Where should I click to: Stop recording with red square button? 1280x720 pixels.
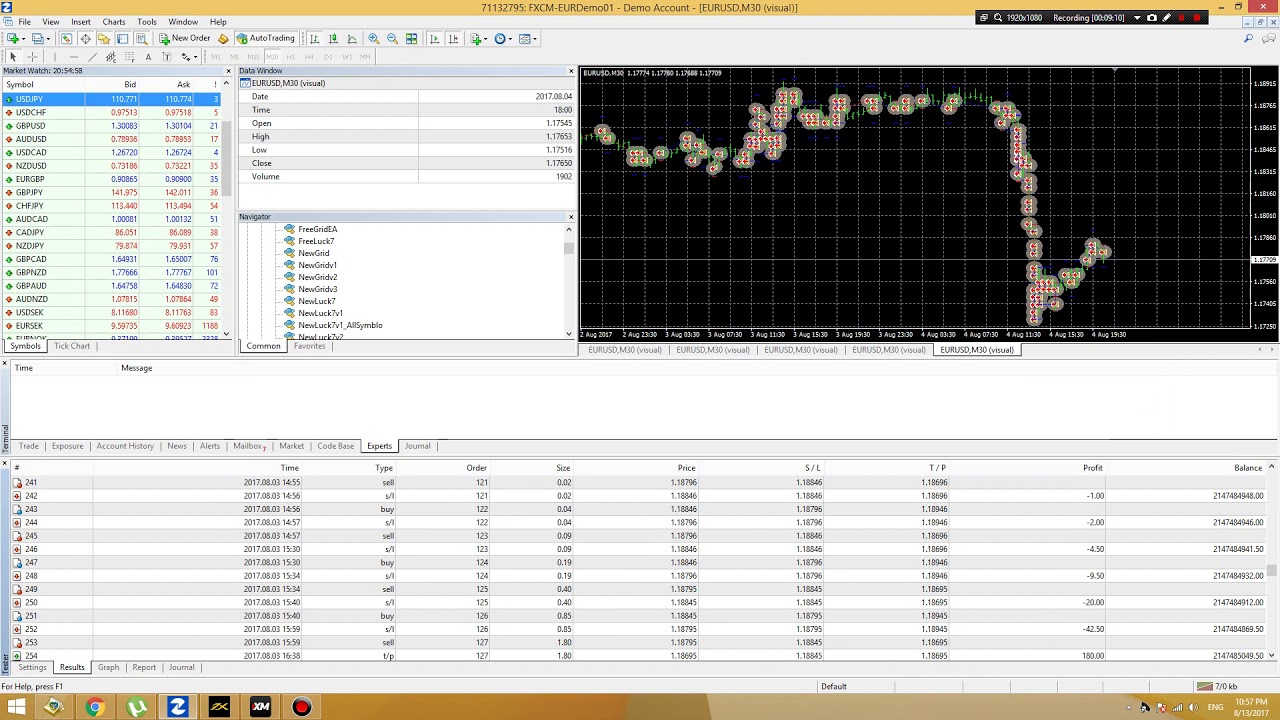tap(1197, 18)
